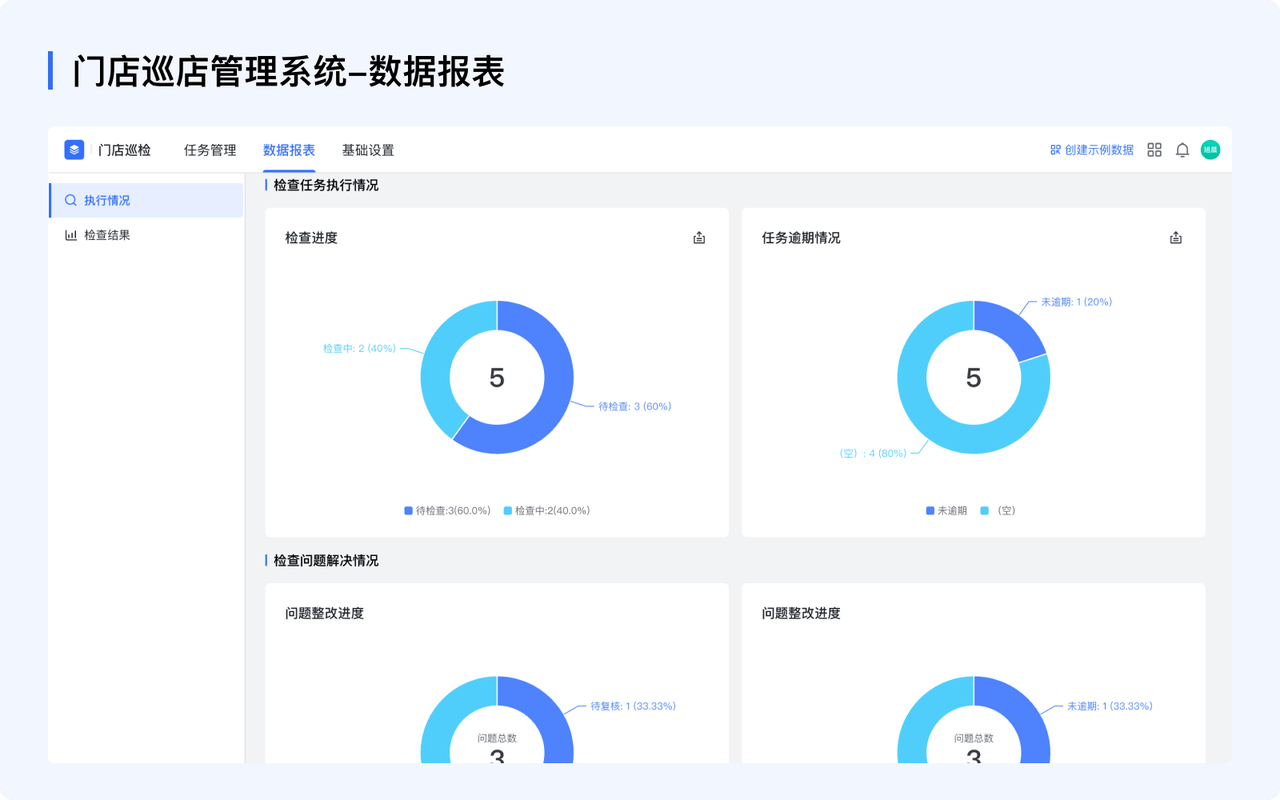Open the 基础设置 tab
This screenshot has width=1280, height=800.
tap(368, 150)
